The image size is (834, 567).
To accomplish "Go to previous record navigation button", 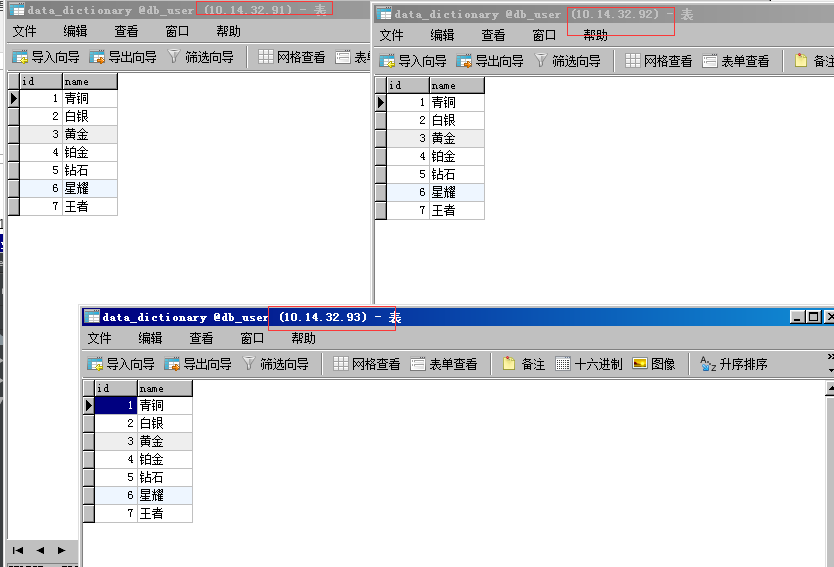I will pos(40,550).
